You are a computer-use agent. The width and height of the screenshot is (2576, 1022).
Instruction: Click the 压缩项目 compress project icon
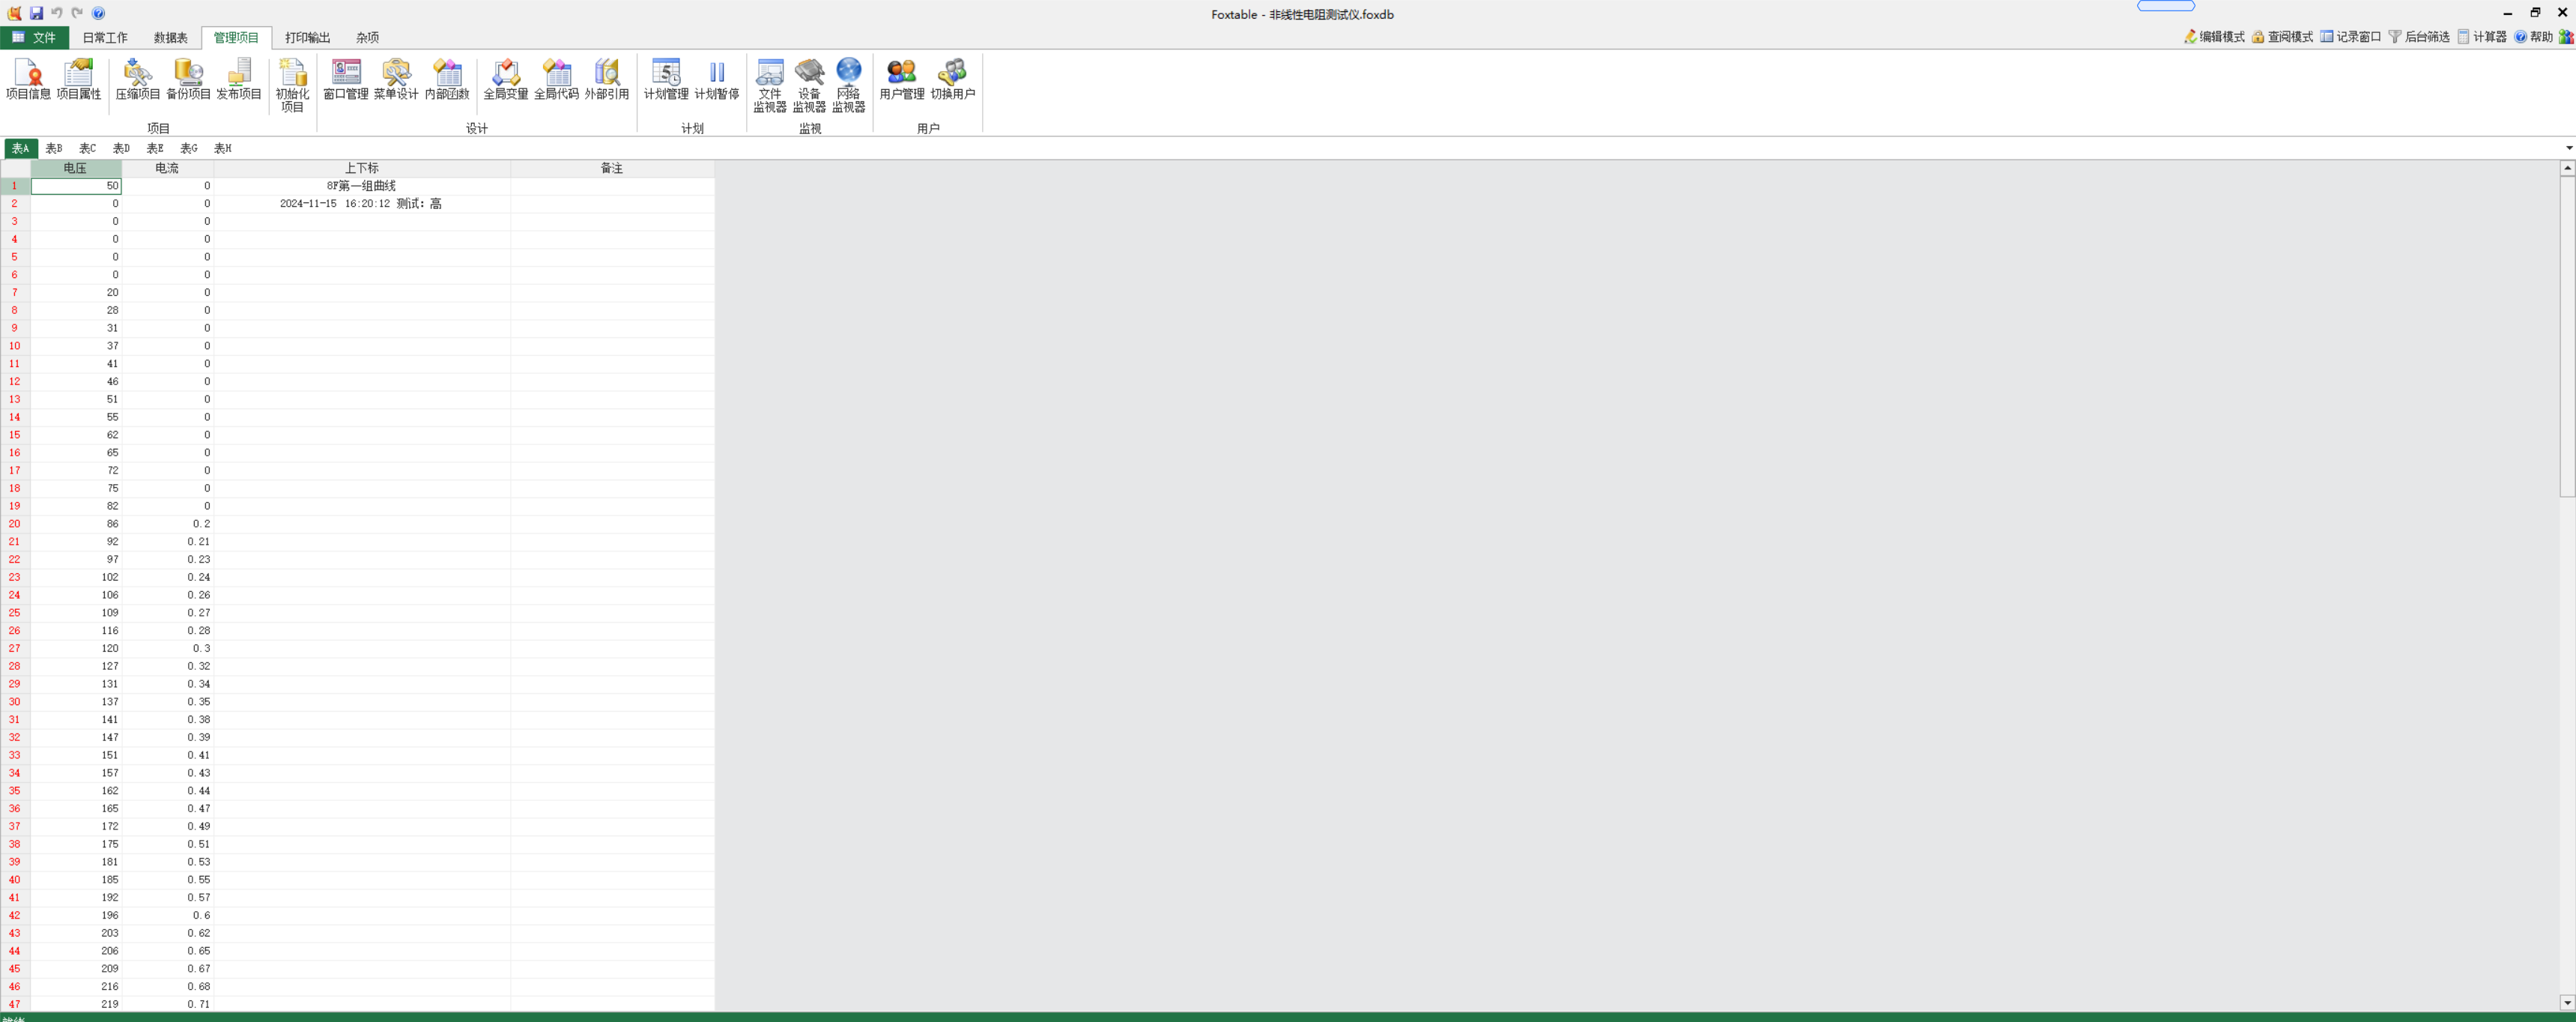(x=137, y=79)
